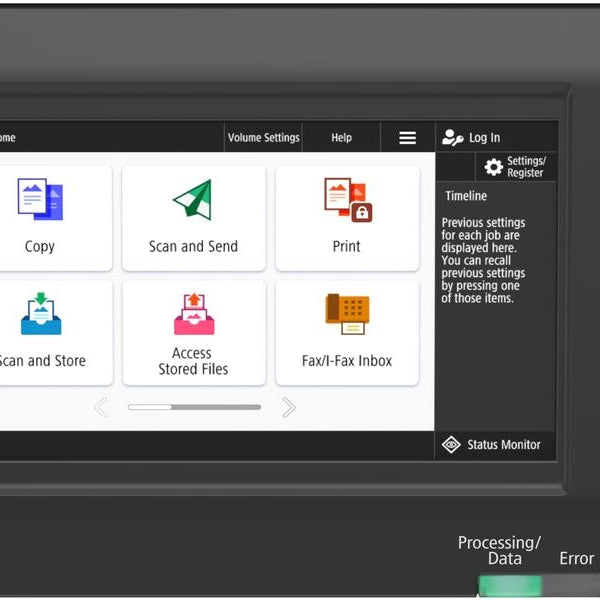Image resolution: width=600 pixels, height=600 pixels.
Task: Tap the Timeline heading
Action: coord(466,196)
